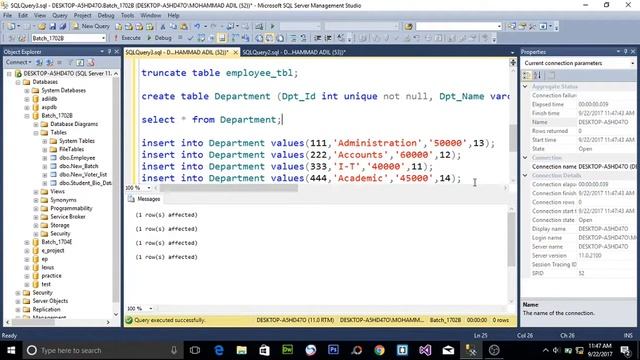Image resolution: width=640 pixels, height=360 pixels.
Task: Click the New Query toolbar button
Action: [91, 26]
